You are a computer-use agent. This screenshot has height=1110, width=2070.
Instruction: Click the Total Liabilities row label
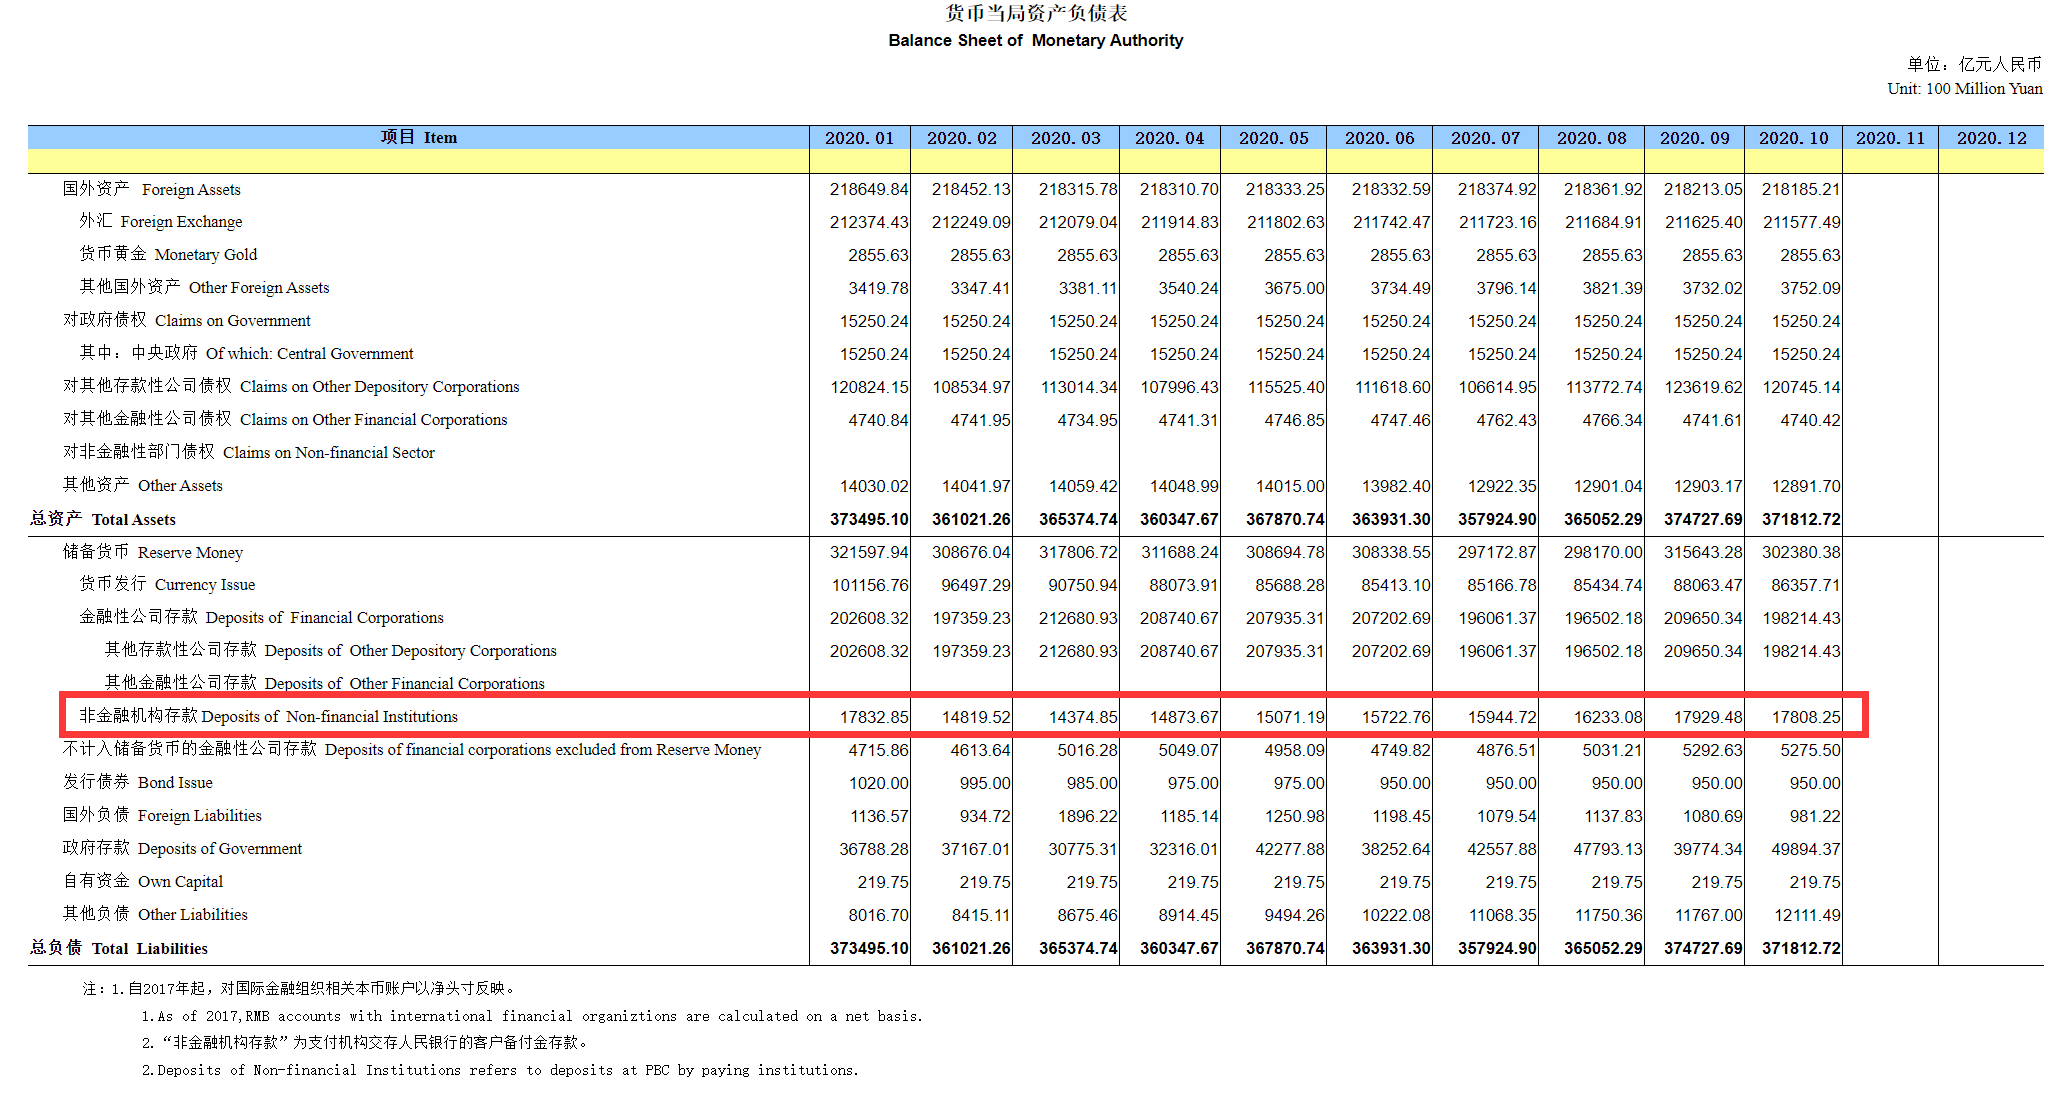click(119, 948)
